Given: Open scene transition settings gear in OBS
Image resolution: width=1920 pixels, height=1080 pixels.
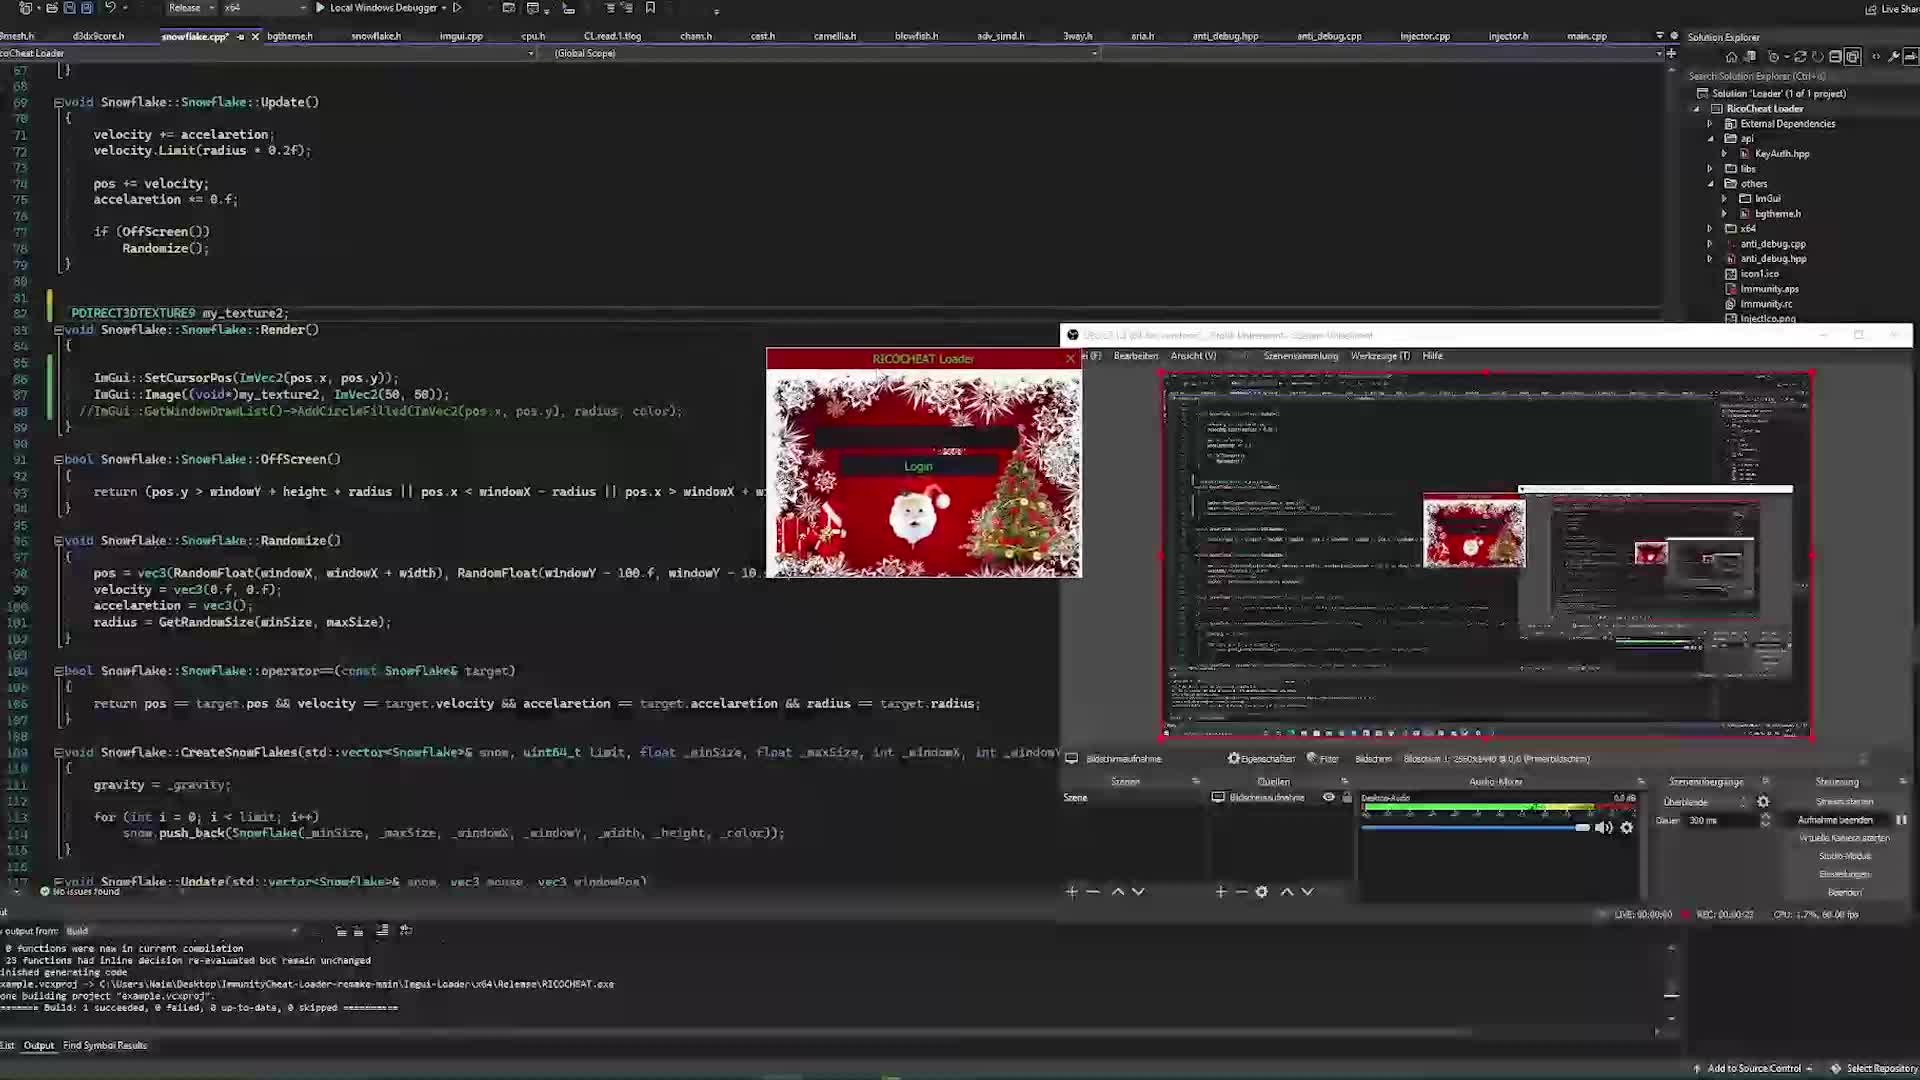Looking at the screenshot, I should point(1763,801).
